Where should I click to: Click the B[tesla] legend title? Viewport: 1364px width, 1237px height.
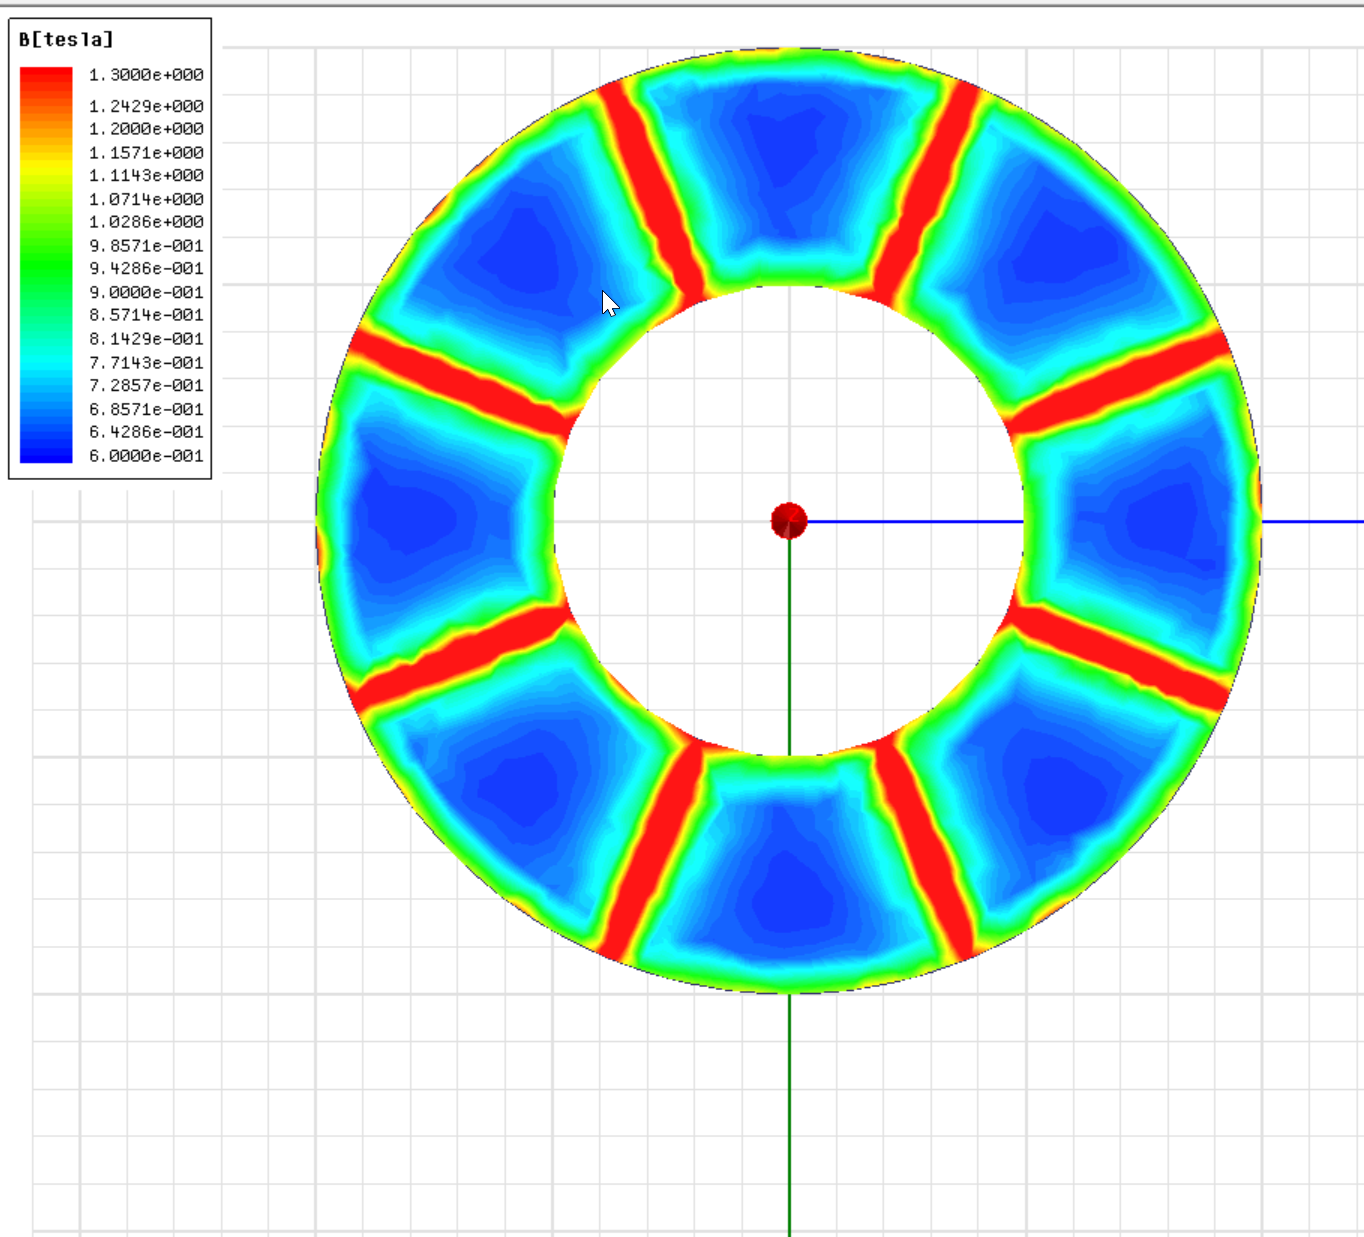(66, 40)
